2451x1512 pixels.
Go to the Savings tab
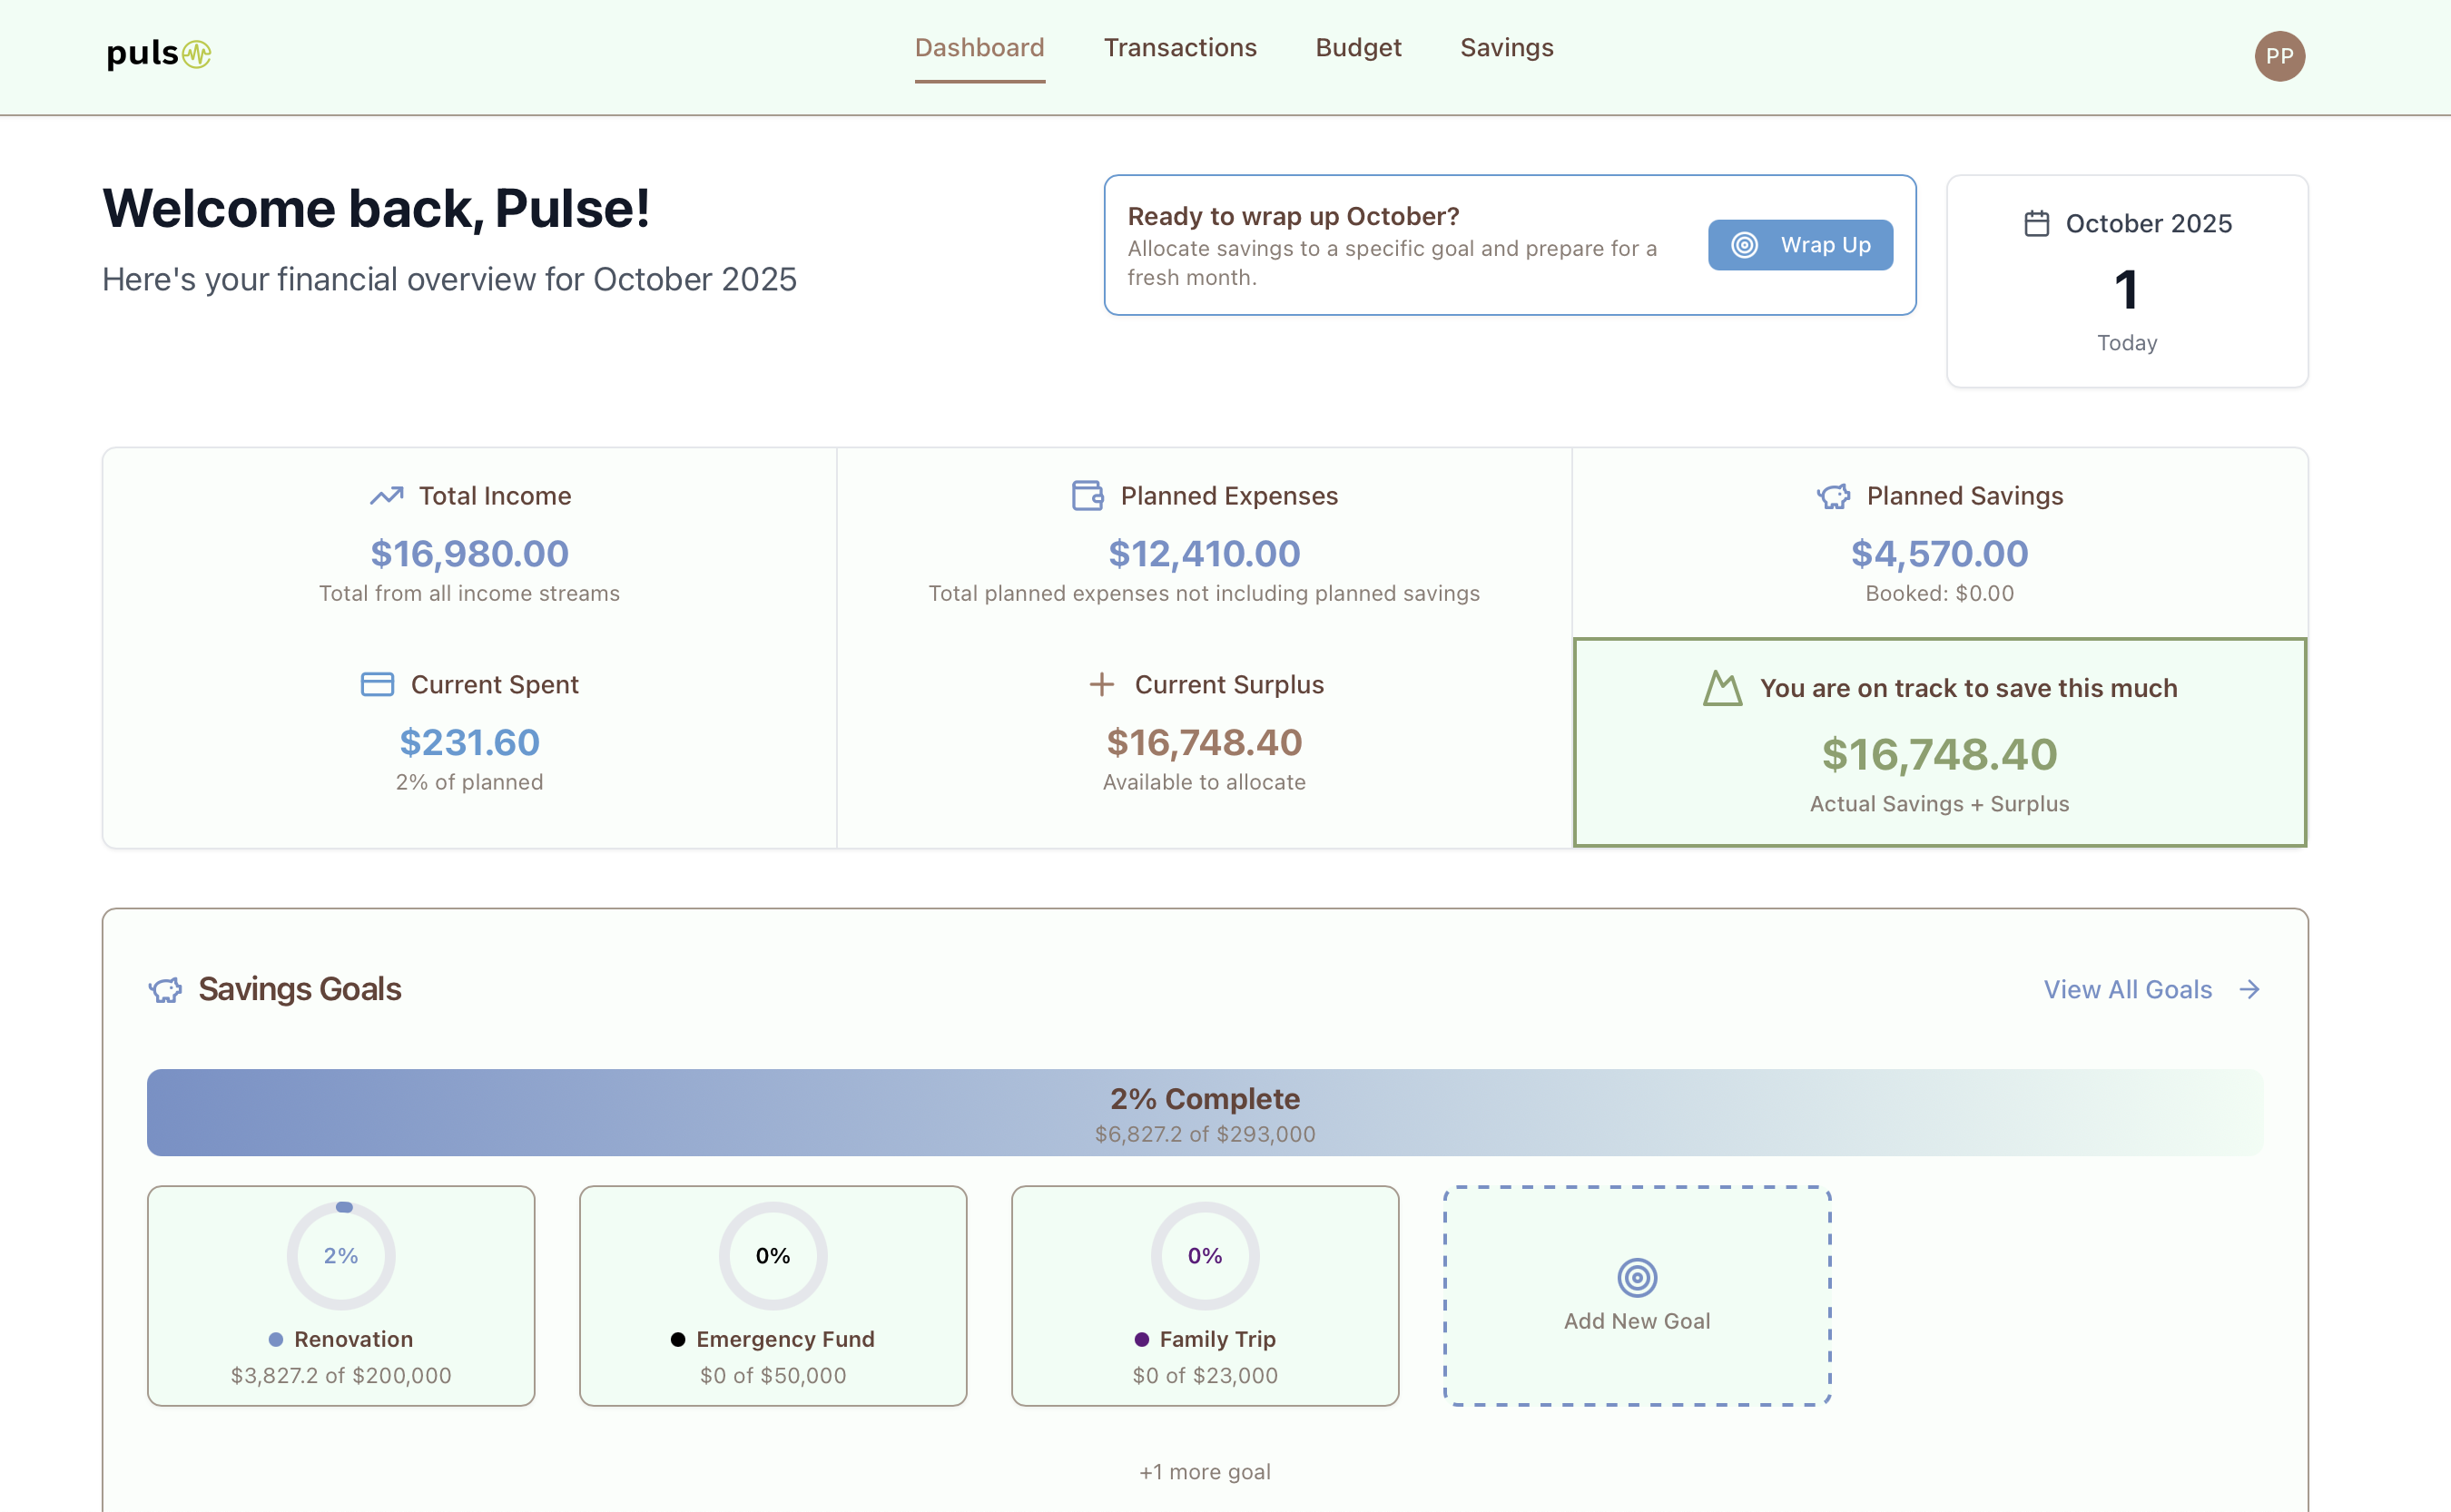click(1506, 48)
